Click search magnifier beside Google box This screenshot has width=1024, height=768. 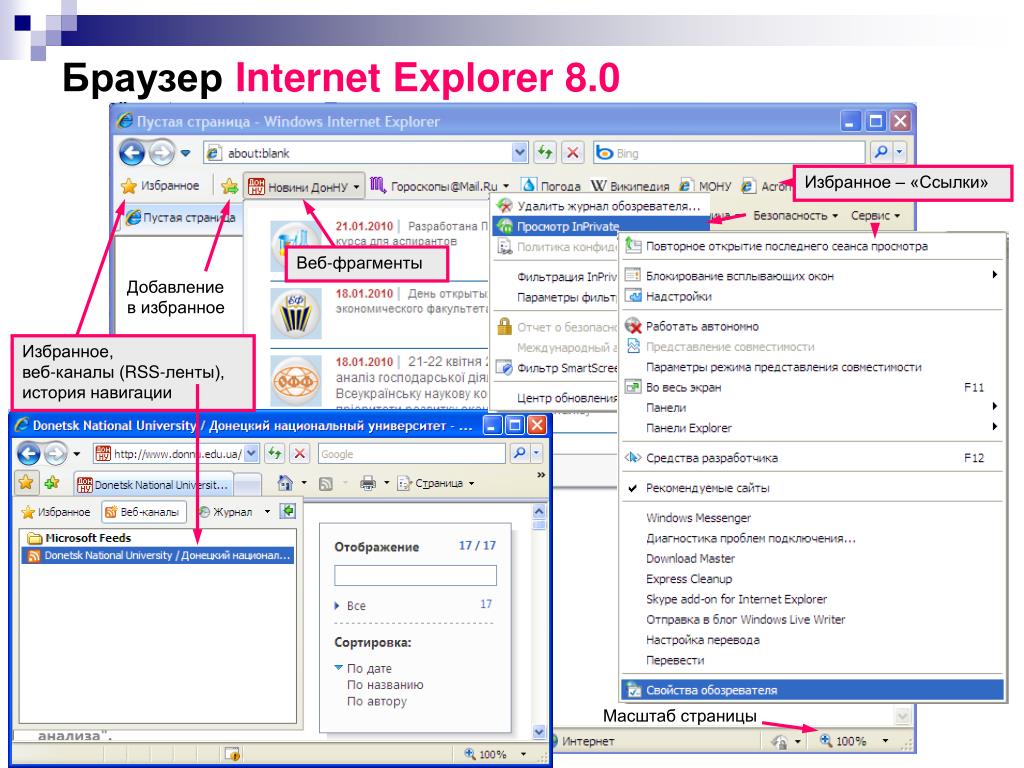[519, 453]
